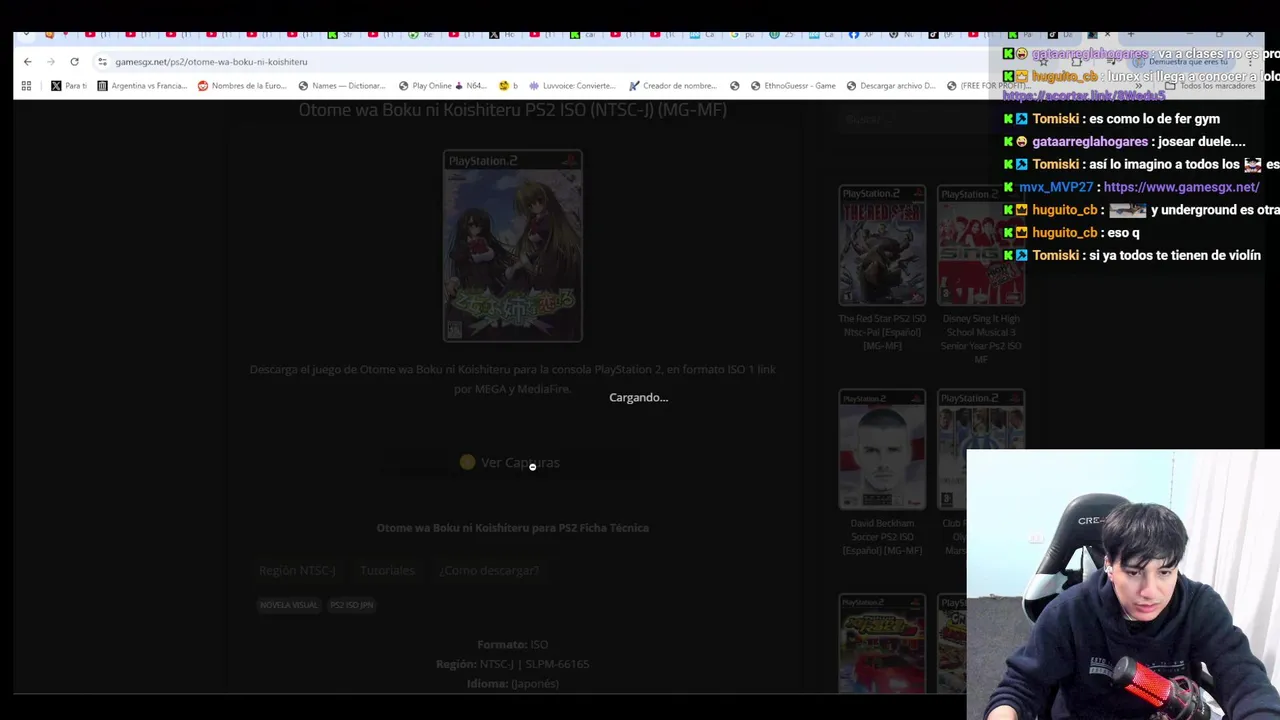Click the page title 'Otome wa Boku ni Koishiteru PS2 ISO'
Image resolution: width=1280 pixels, height=720 pixels.
coord(512,110)
